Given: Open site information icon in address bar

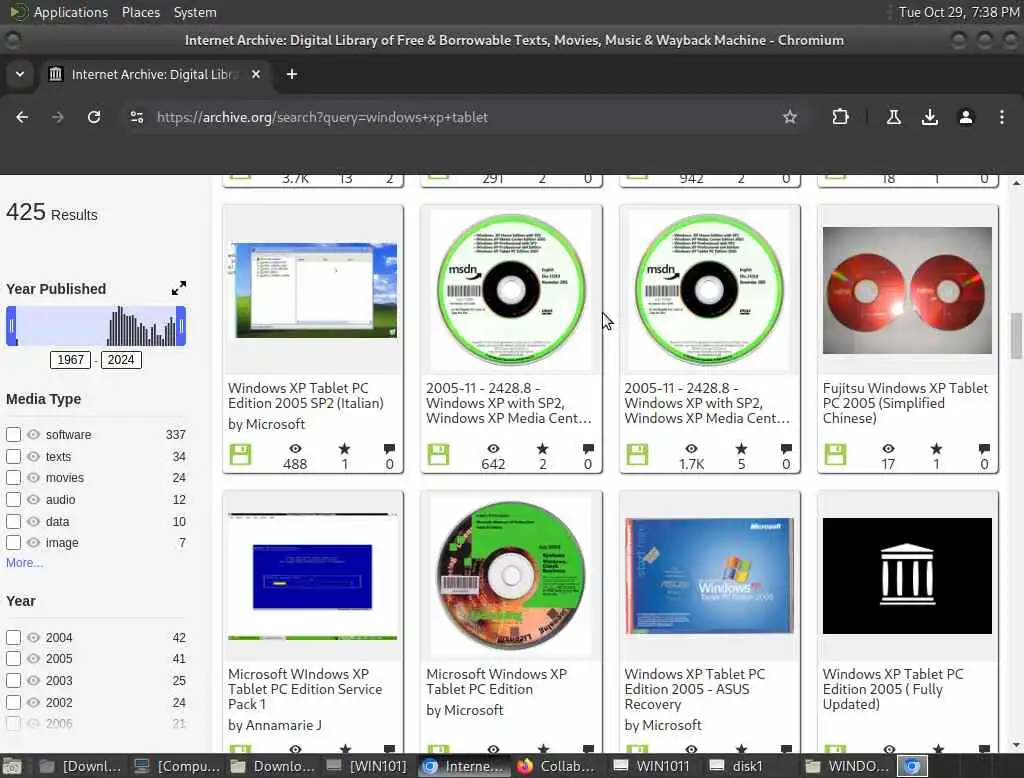Looking at the screenshot, I should click(x=136, y=117).
